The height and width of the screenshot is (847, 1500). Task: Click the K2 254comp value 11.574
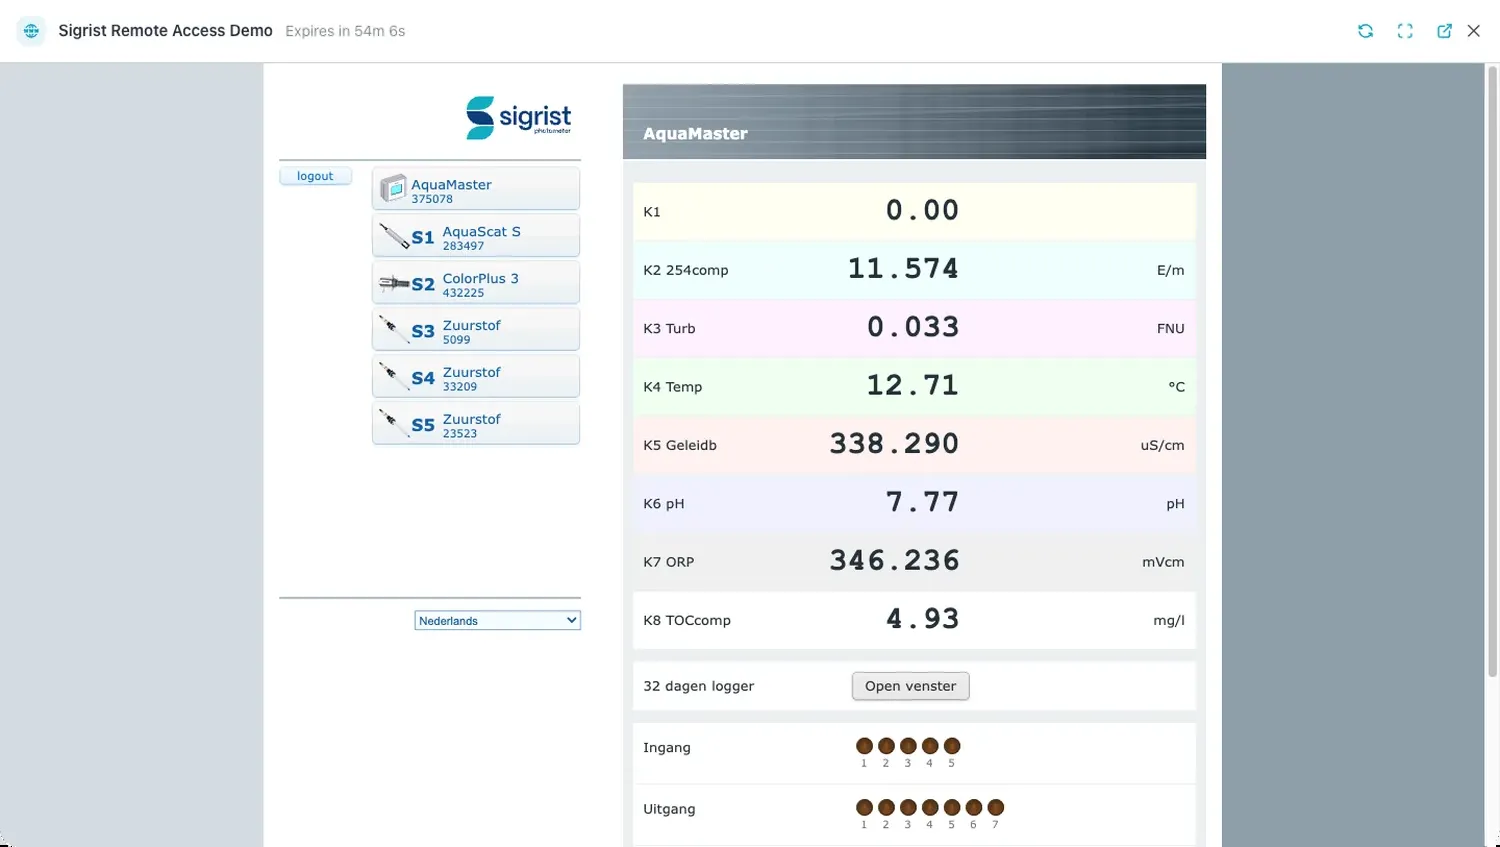point(903,269)
